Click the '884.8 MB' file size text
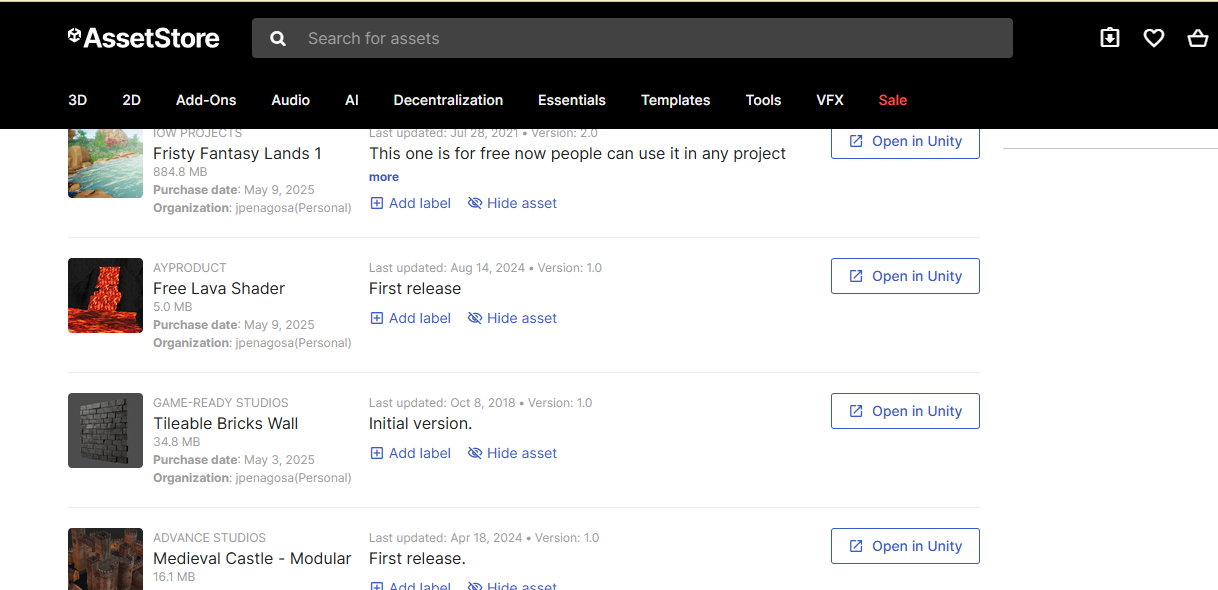The width and height of the screenshot is (1218, 590). pyautogui.click(x=180, y=172)
